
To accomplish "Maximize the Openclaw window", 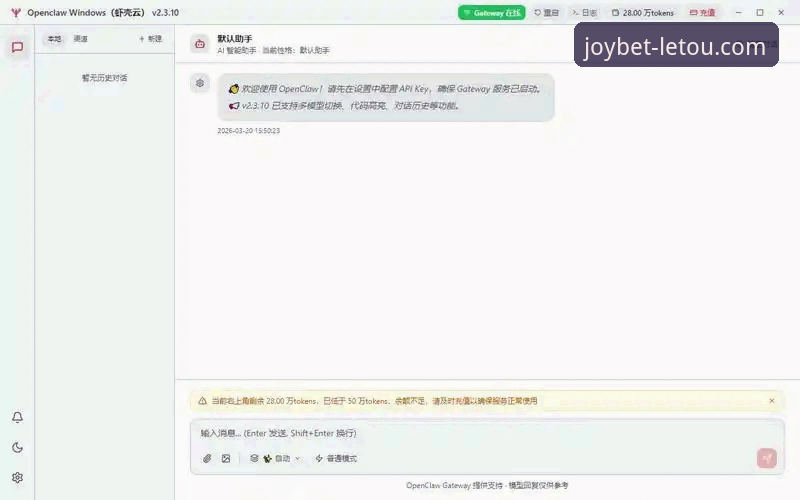I will pos(760,13).
